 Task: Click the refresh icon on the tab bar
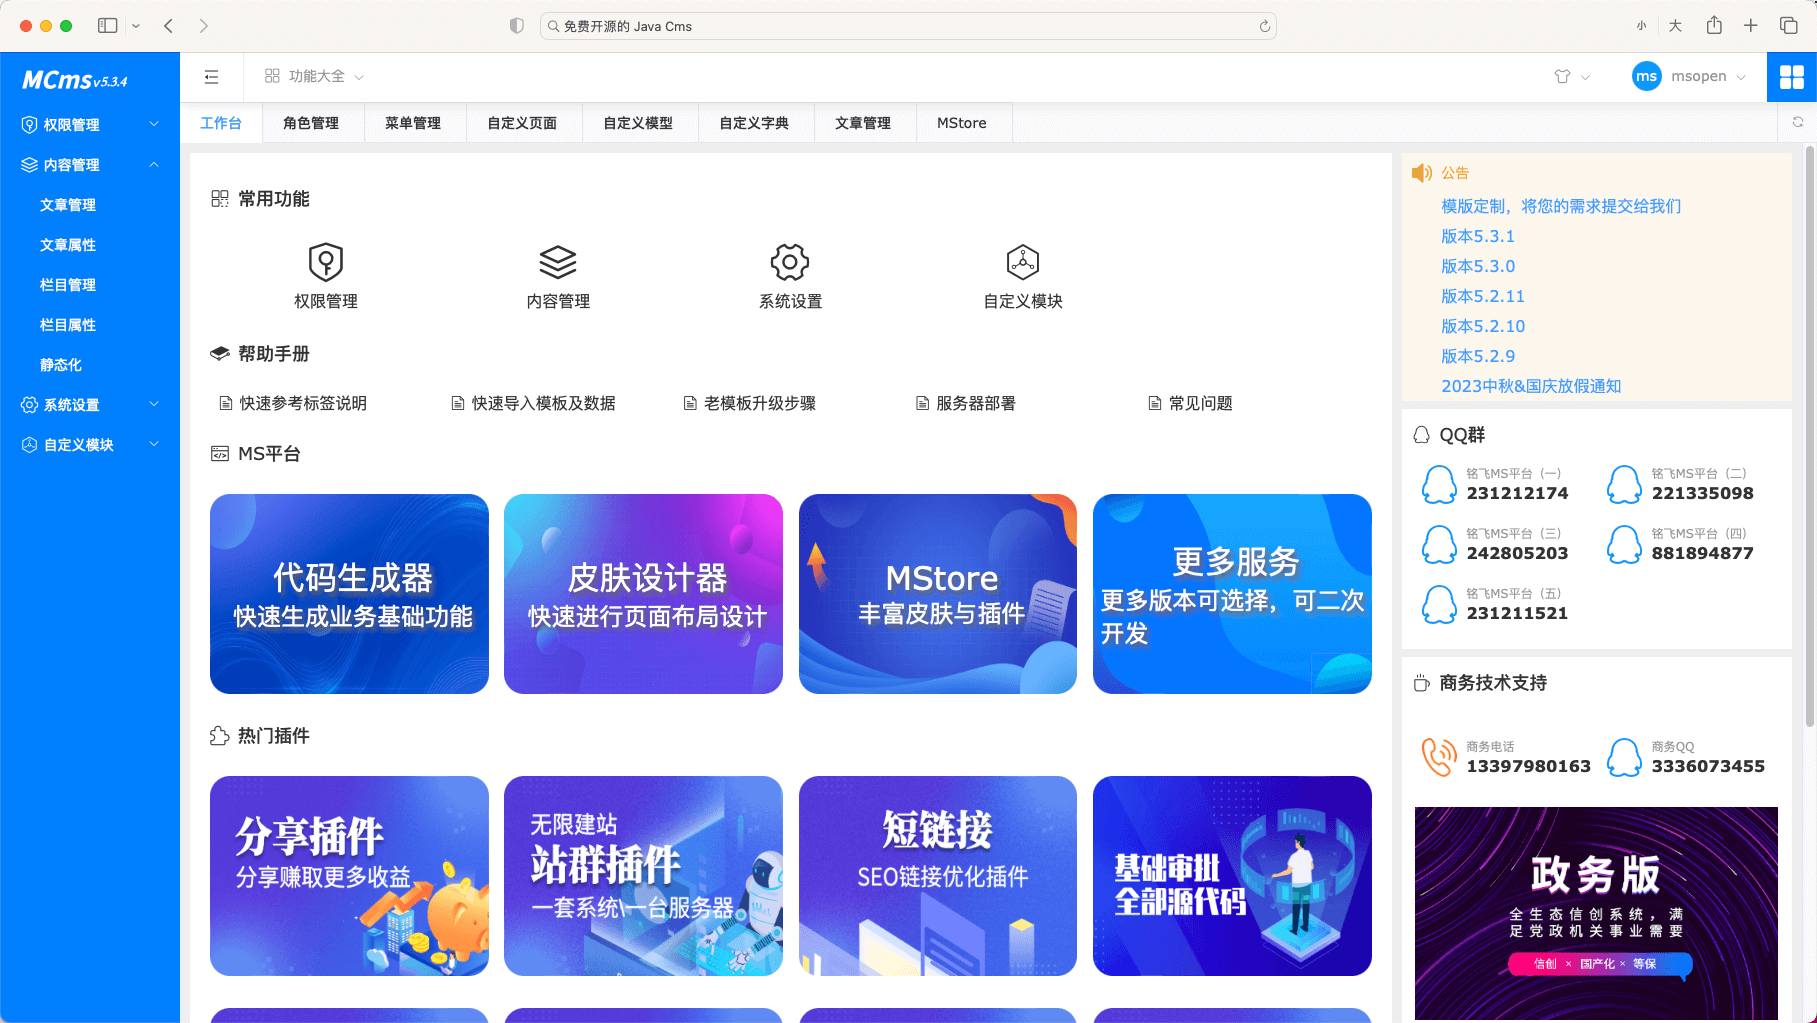[x=1796, y=122]
